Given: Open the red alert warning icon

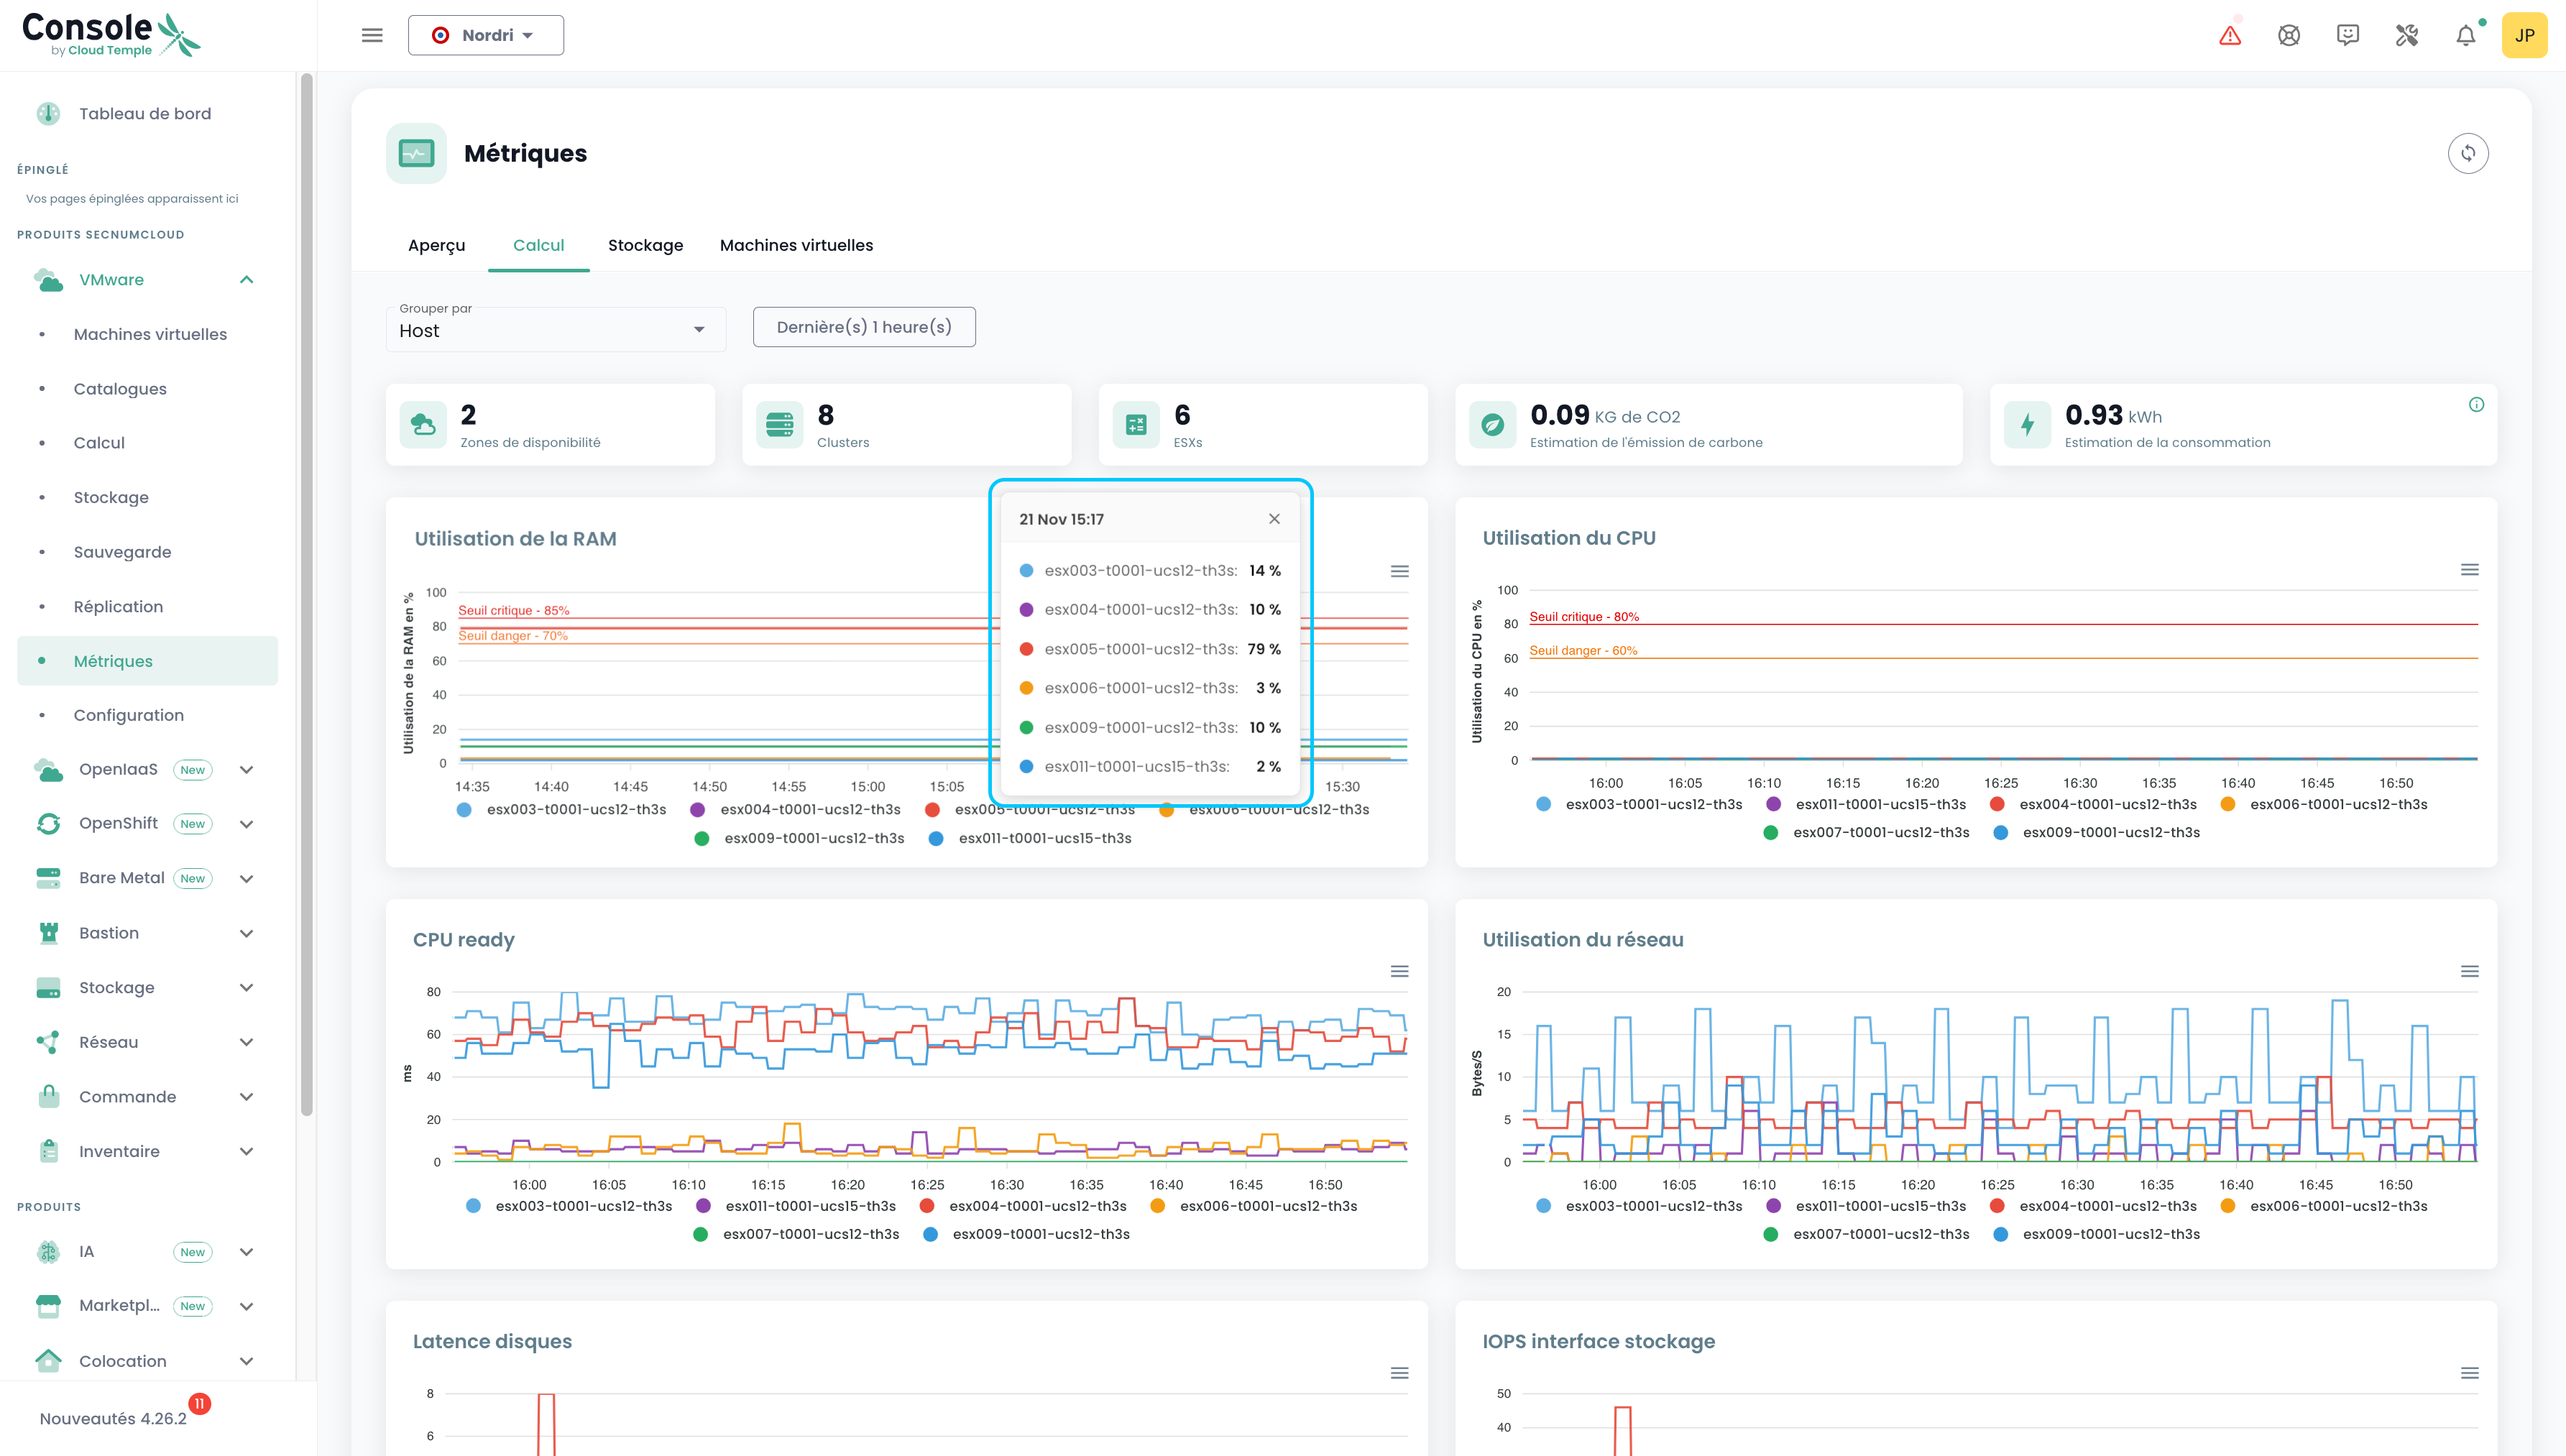Looking at the screenshot, I should pos(2229,36).
